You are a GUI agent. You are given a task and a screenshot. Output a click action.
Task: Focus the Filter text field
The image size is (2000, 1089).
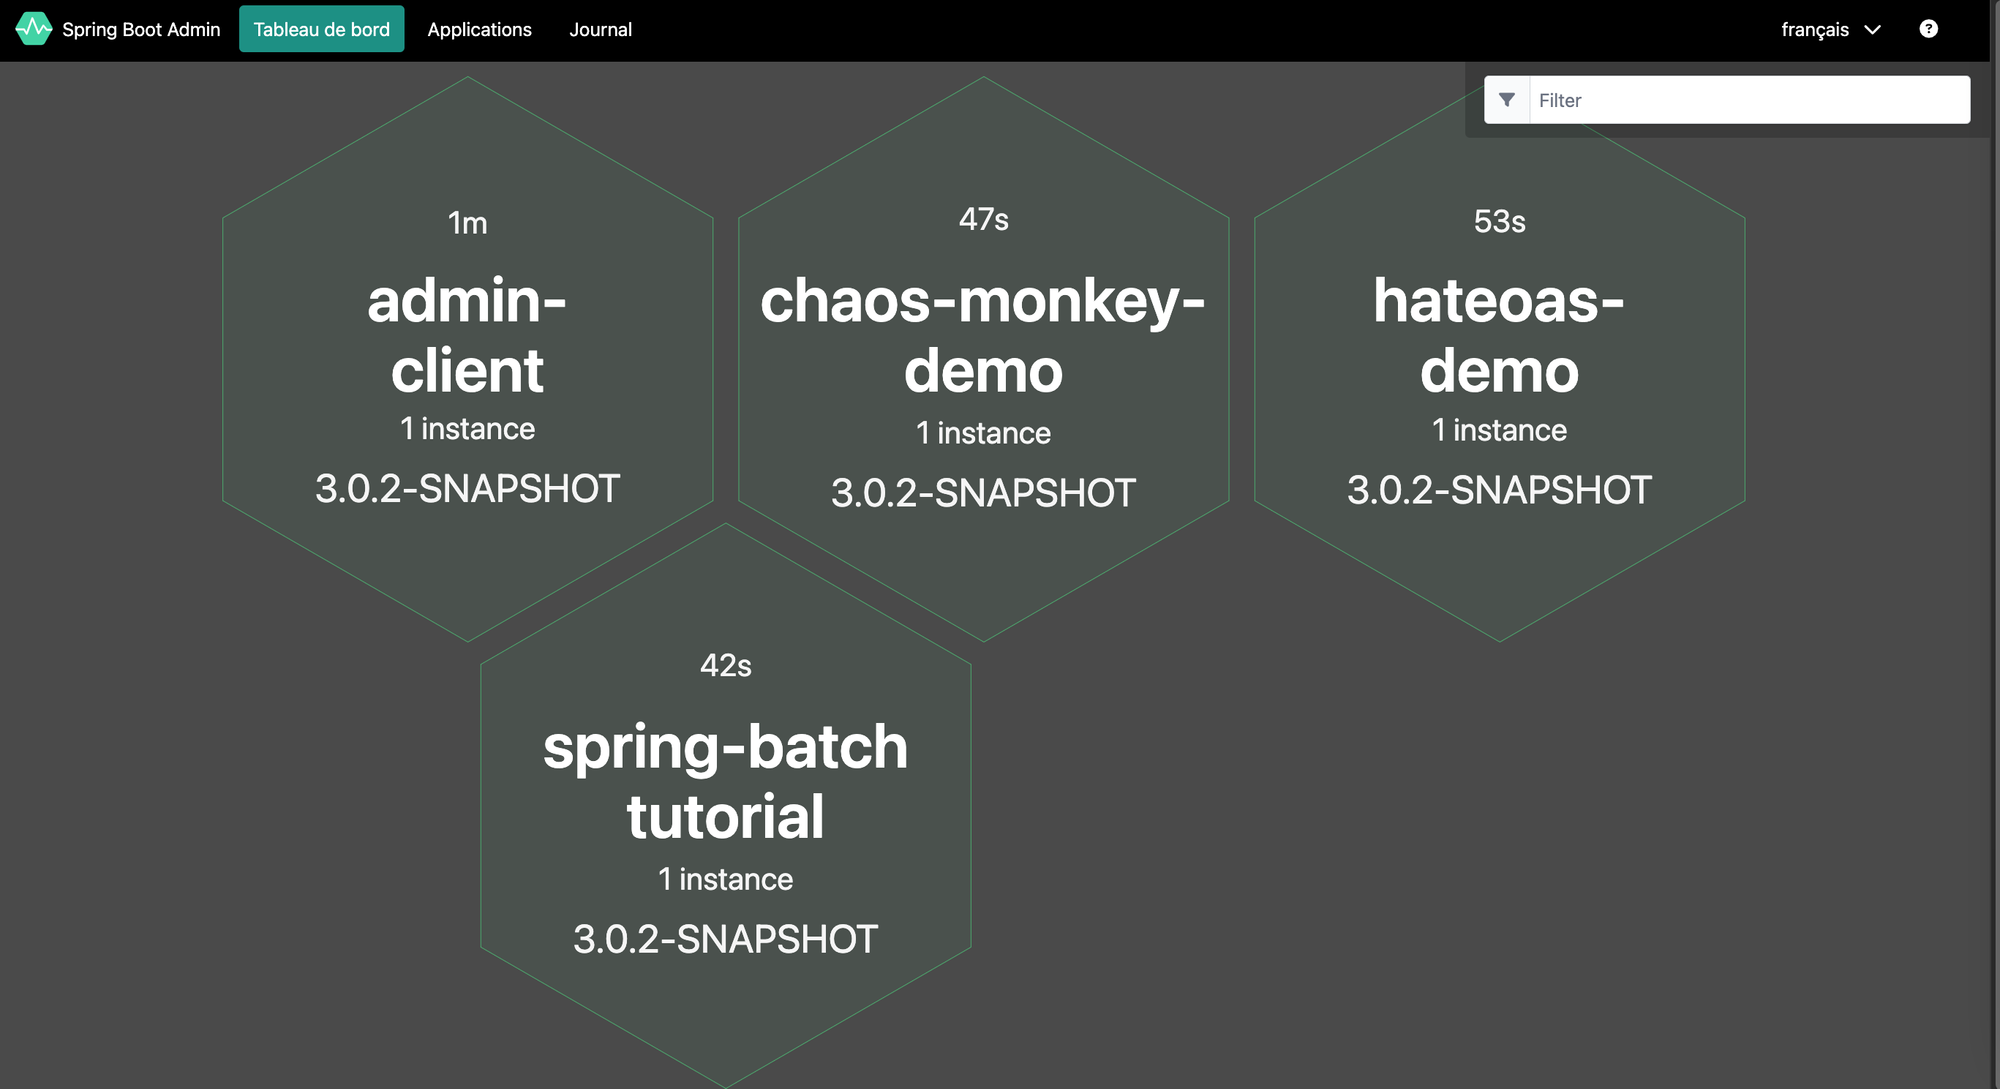pos(1748,100)
